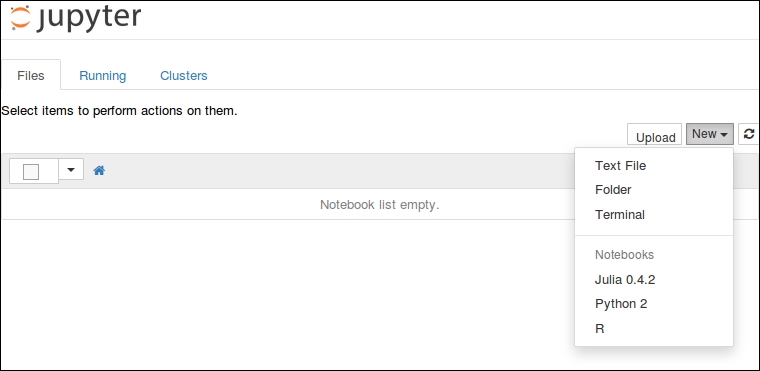Viewport: 760px width, 371px height.
Task: Click the home directory icon
Action: point(99,170)
